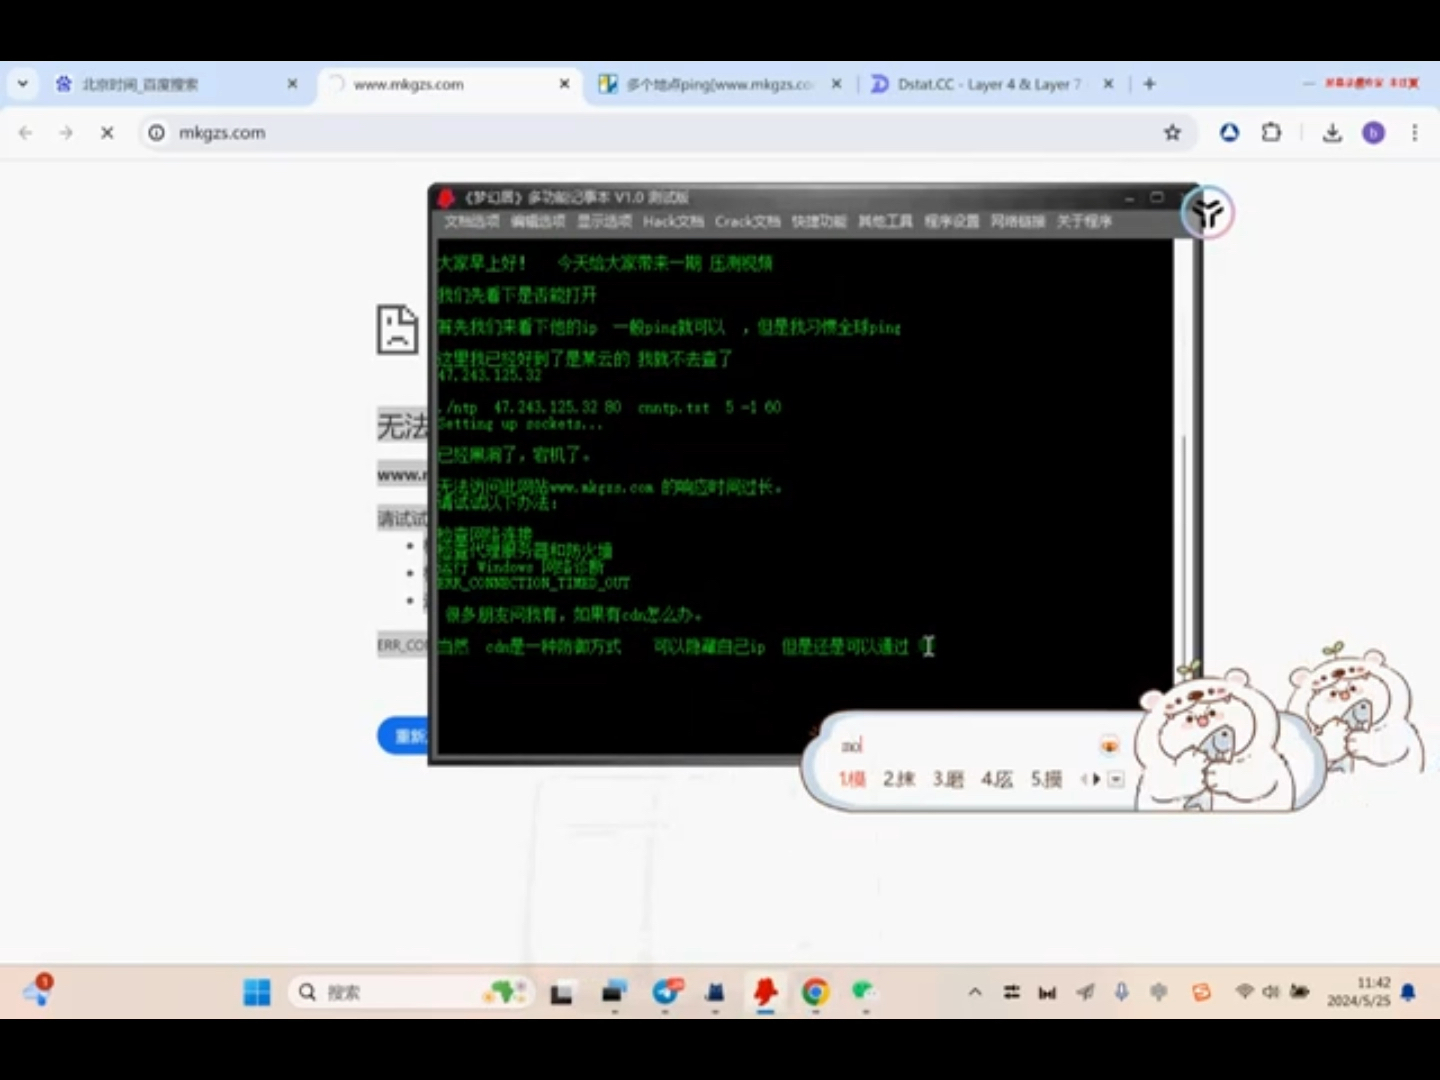
Task: Open the 其他工具 menu
Action: pos(885,221)
